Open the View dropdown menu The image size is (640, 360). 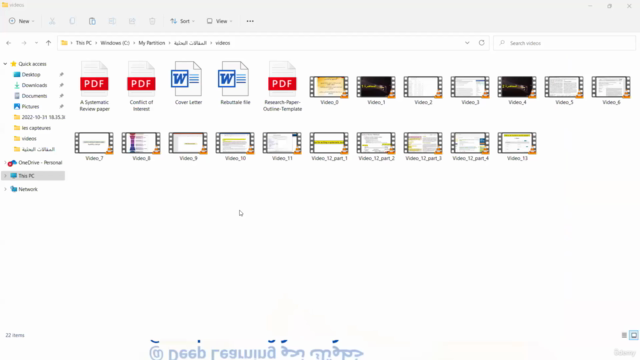tap(219, 21)
